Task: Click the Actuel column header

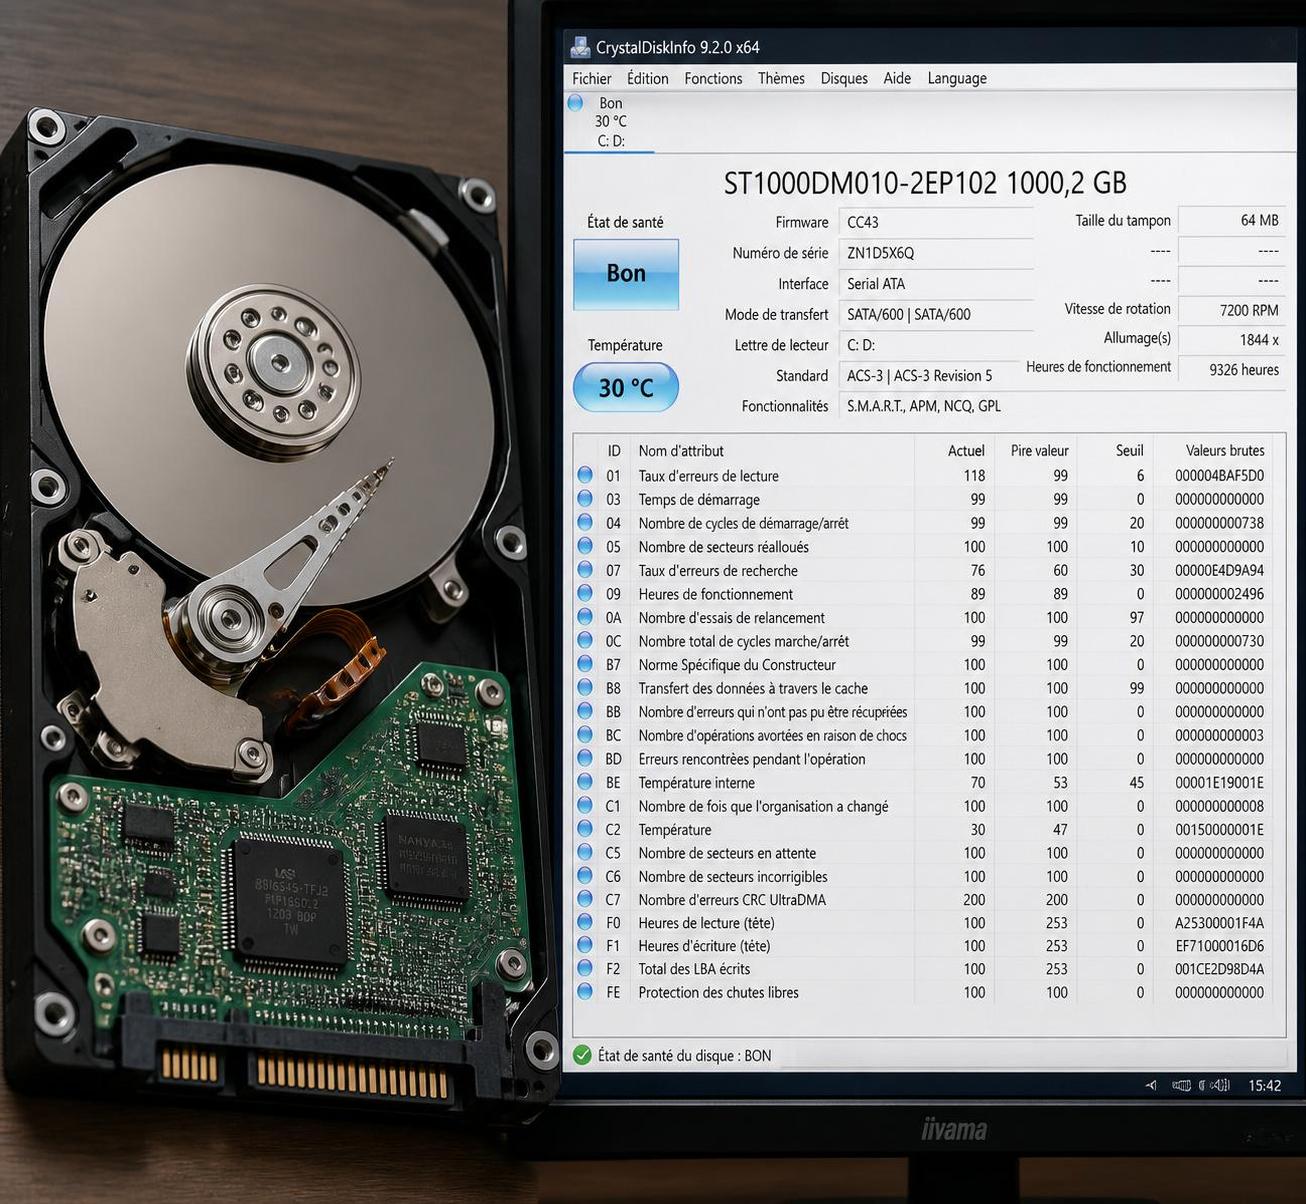Action: (966, 451)
